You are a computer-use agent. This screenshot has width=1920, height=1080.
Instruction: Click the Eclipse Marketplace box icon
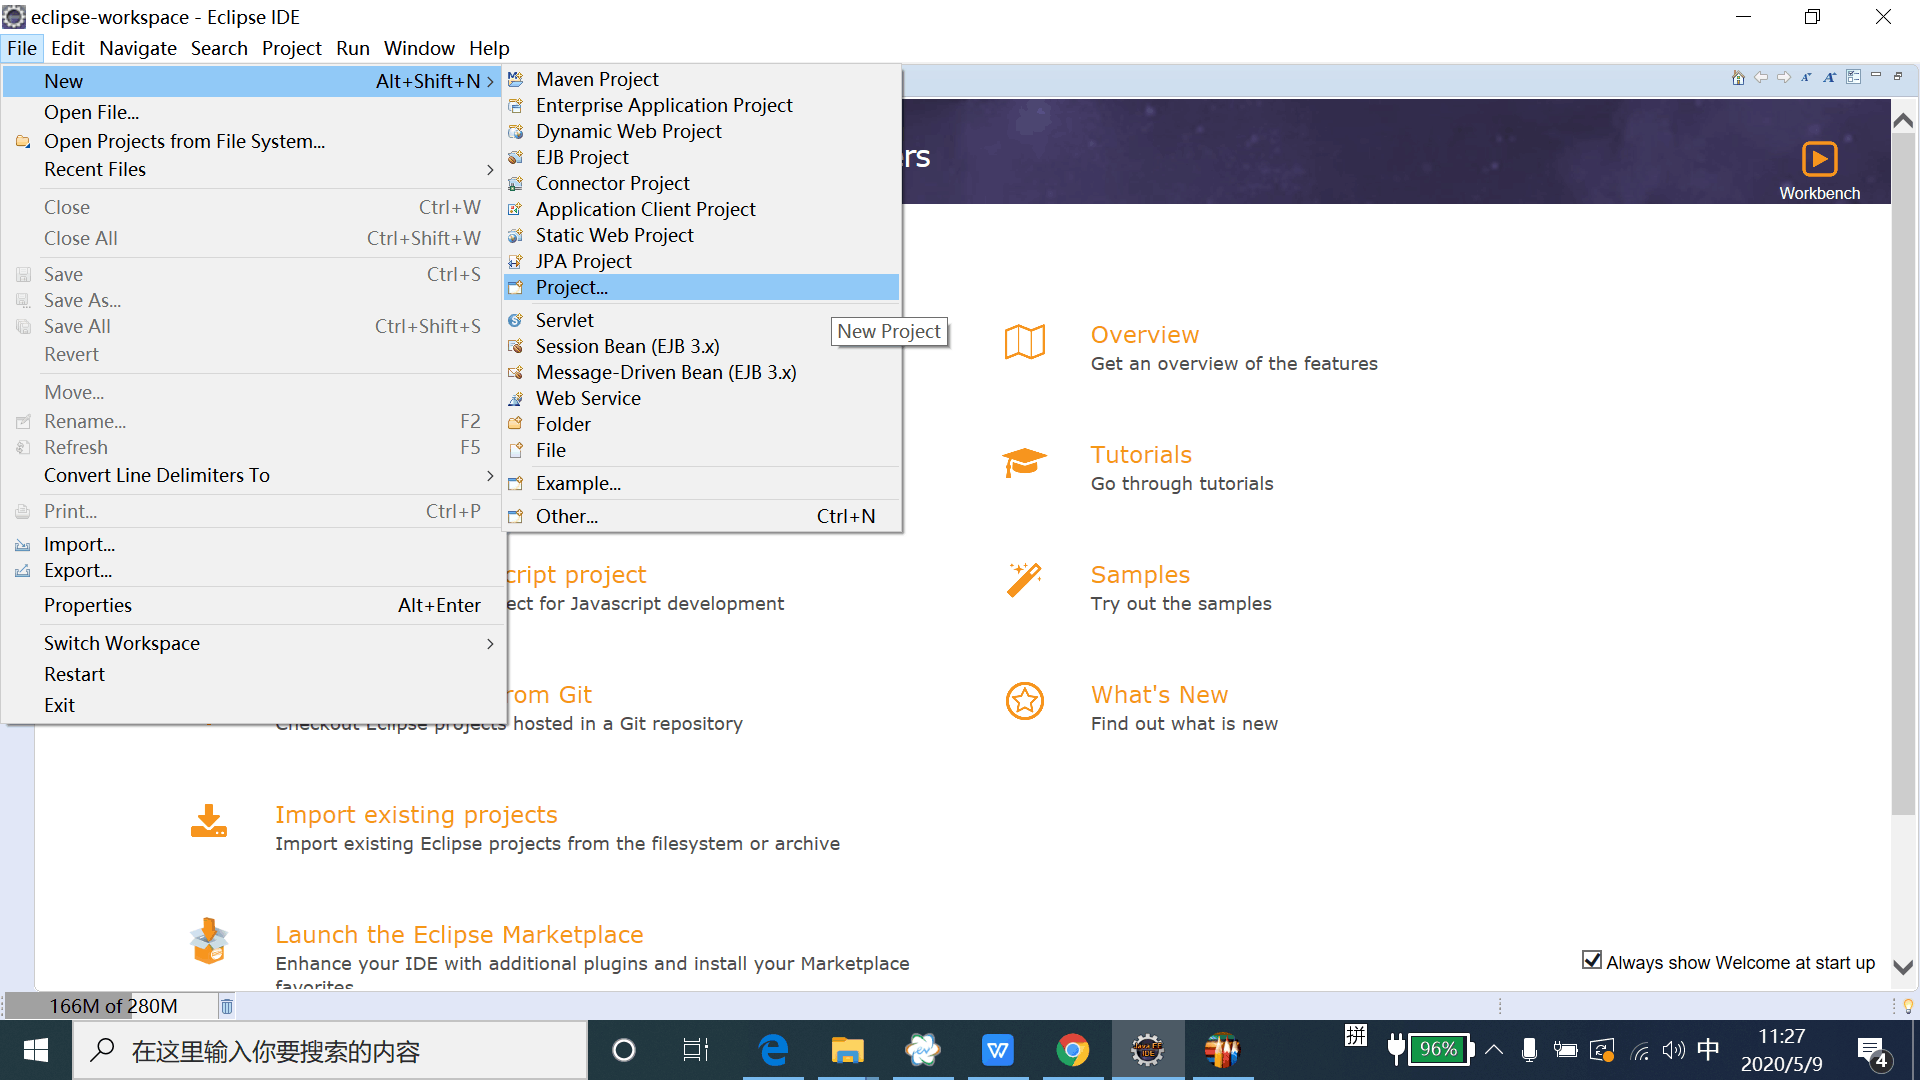click(209, 941)
